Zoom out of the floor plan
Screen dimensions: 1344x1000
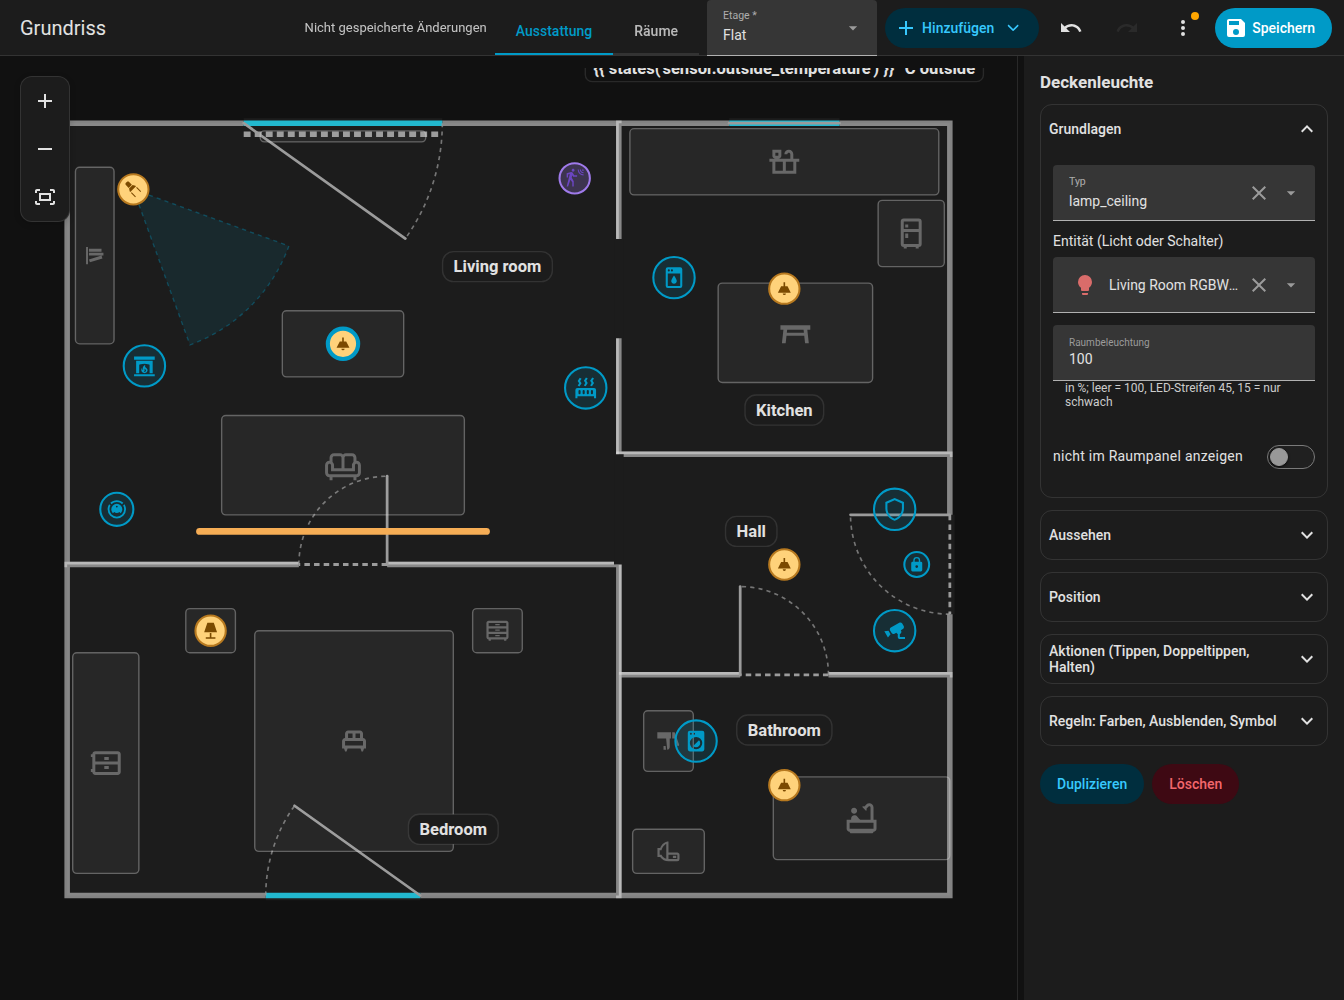pos(45,149)
